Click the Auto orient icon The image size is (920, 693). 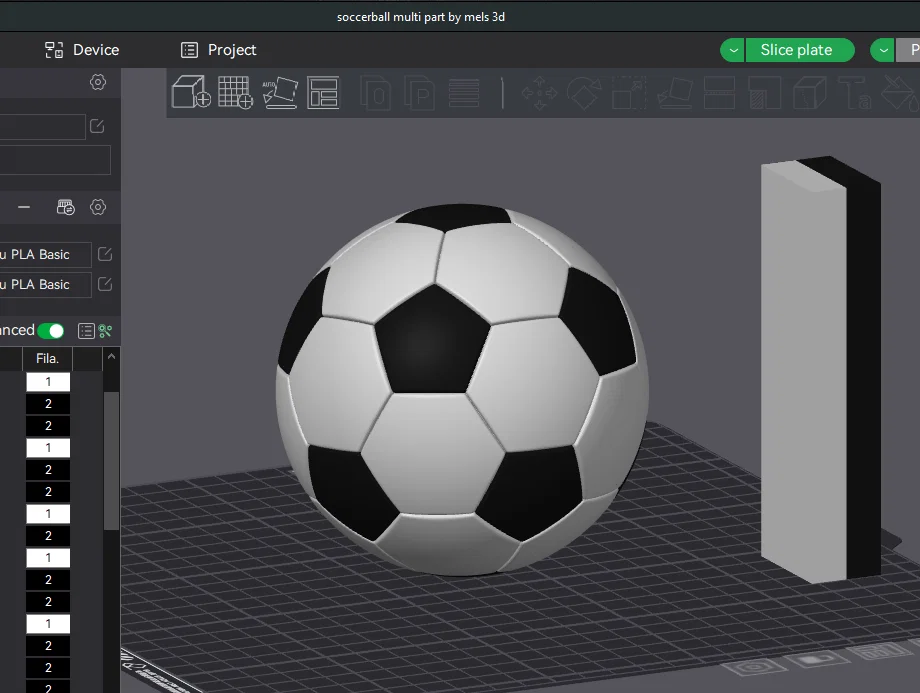click(x=280, y=92)
